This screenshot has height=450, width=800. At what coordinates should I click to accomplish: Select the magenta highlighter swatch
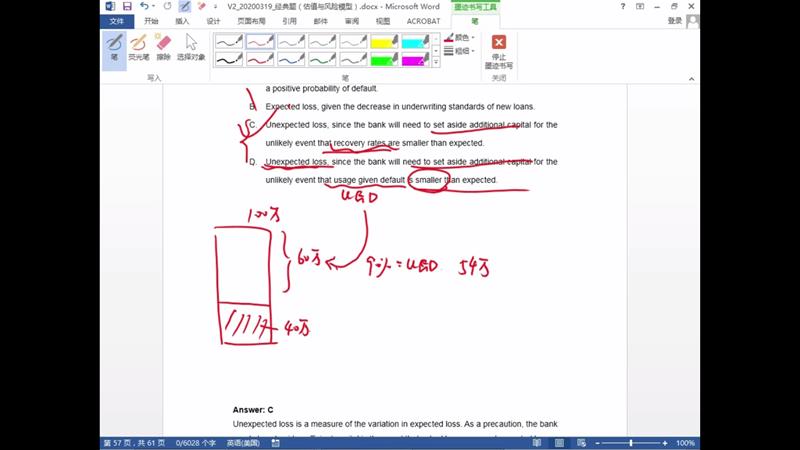click(x=416, y=59)
